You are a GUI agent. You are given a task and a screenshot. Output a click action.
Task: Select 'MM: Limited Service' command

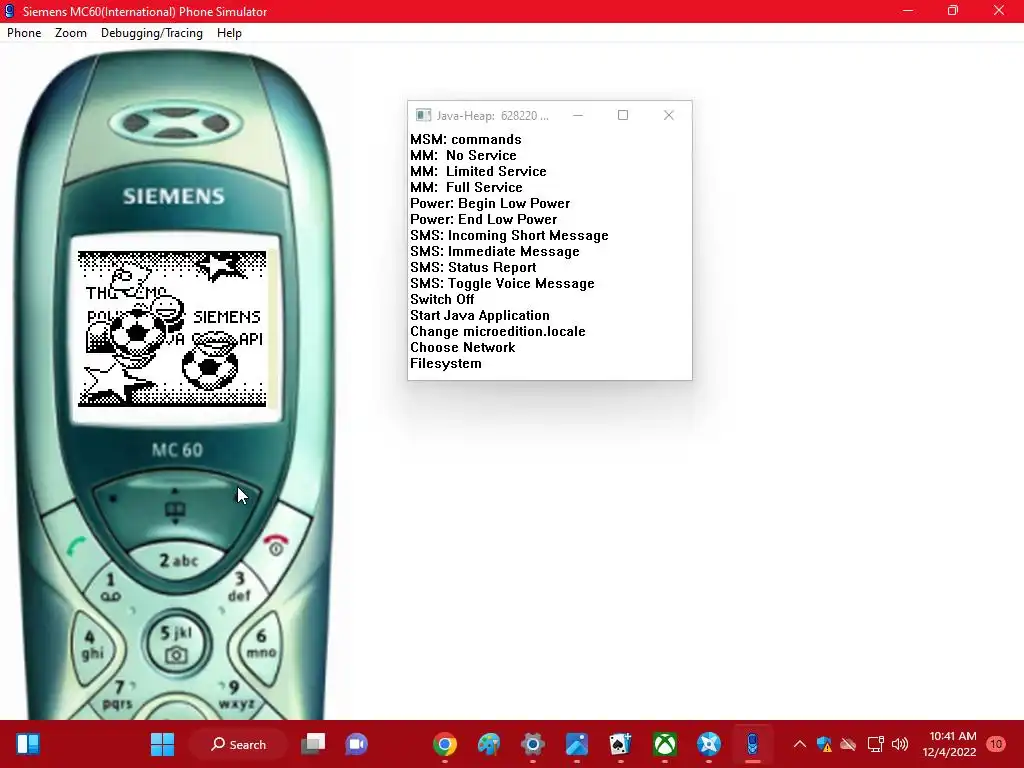pos(478,171)
